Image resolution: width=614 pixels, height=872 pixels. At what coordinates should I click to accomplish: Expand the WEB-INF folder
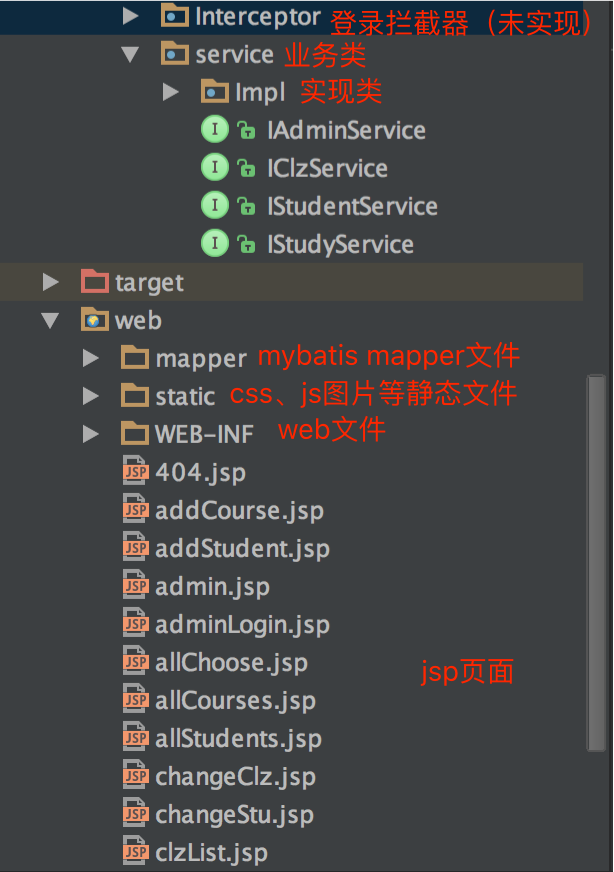tap(91, 433)
